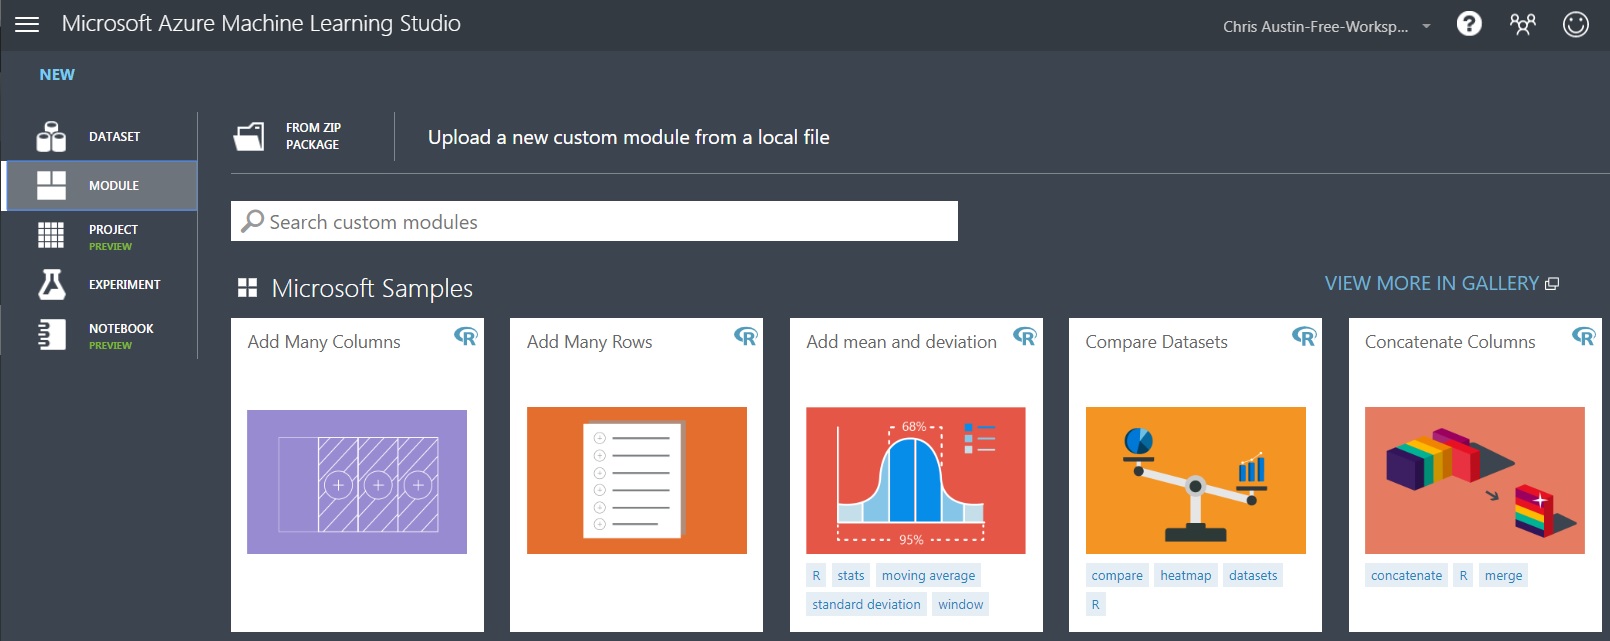Select the Add Many Columns thumbnail image
The height and width of the screenshot is (641, 1610).
click(x=357, y=481)
